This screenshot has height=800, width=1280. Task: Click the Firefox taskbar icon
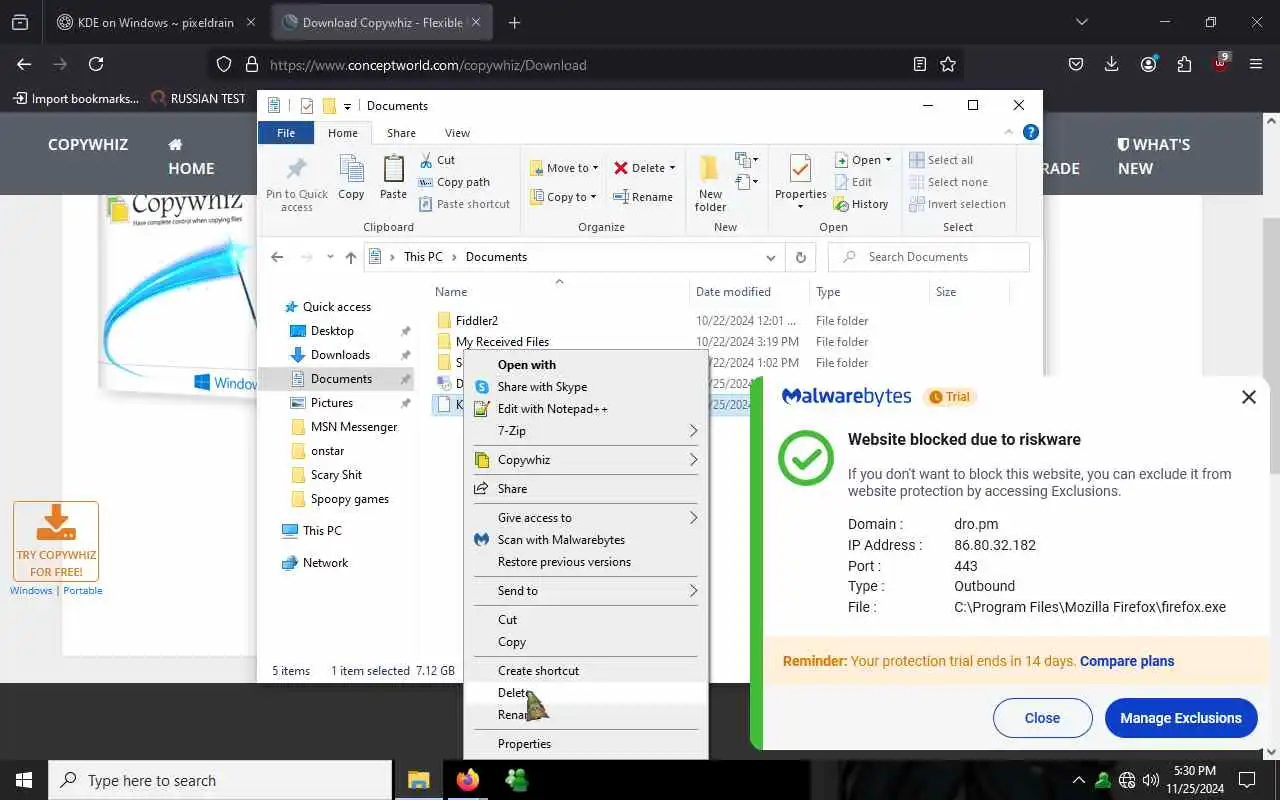pyautogui.click(x=467, y=780)
